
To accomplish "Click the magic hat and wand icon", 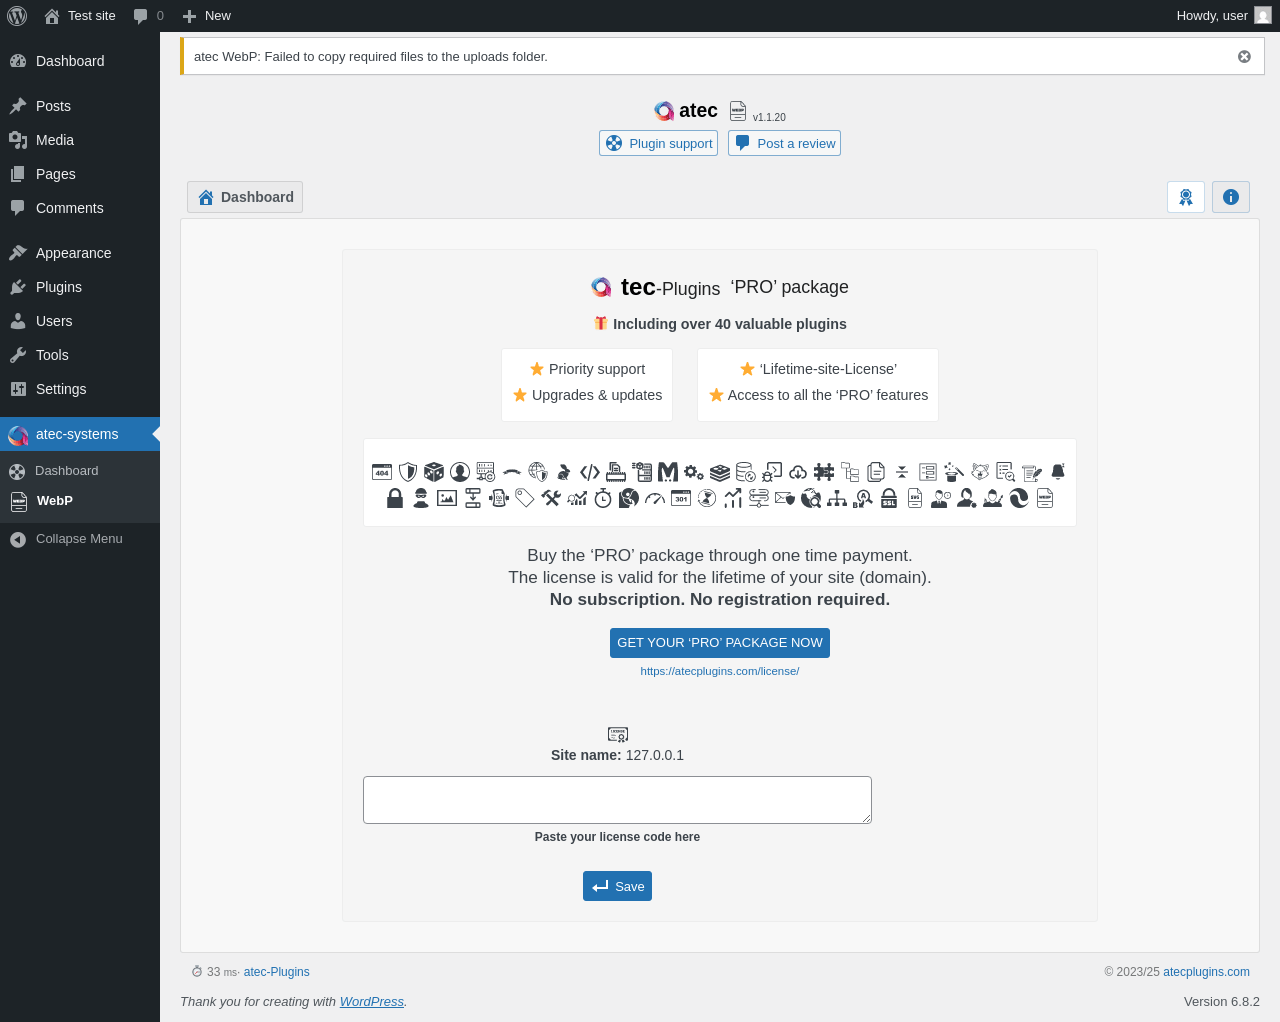I will (954, 472).
